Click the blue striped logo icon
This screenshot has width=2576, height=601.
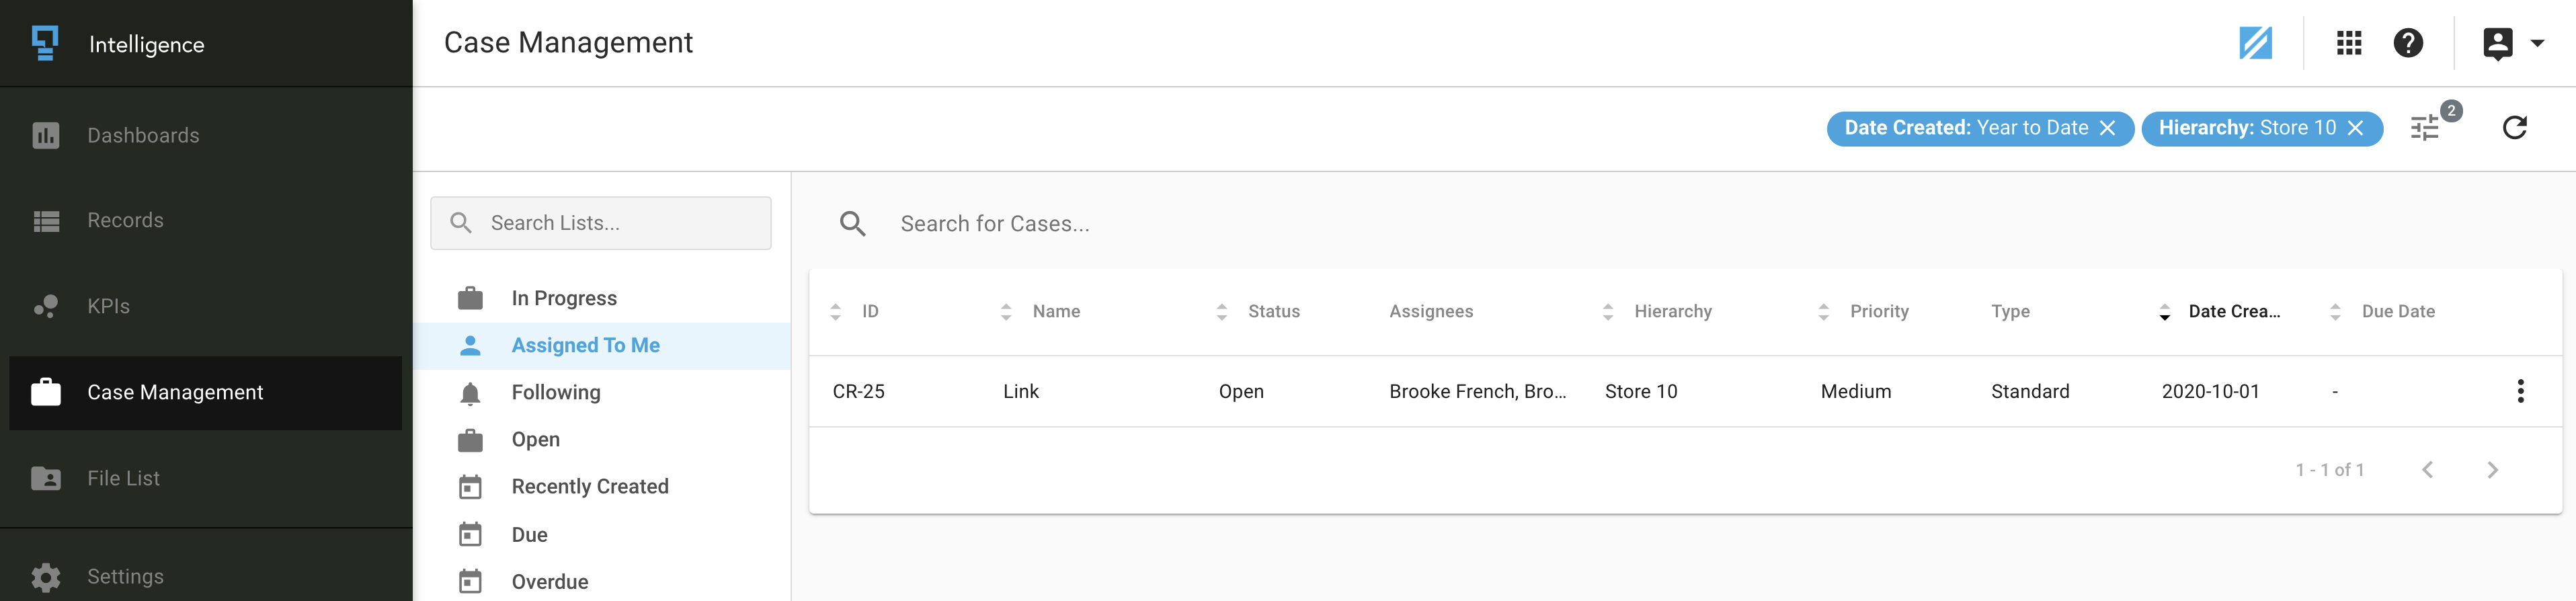2255,43
